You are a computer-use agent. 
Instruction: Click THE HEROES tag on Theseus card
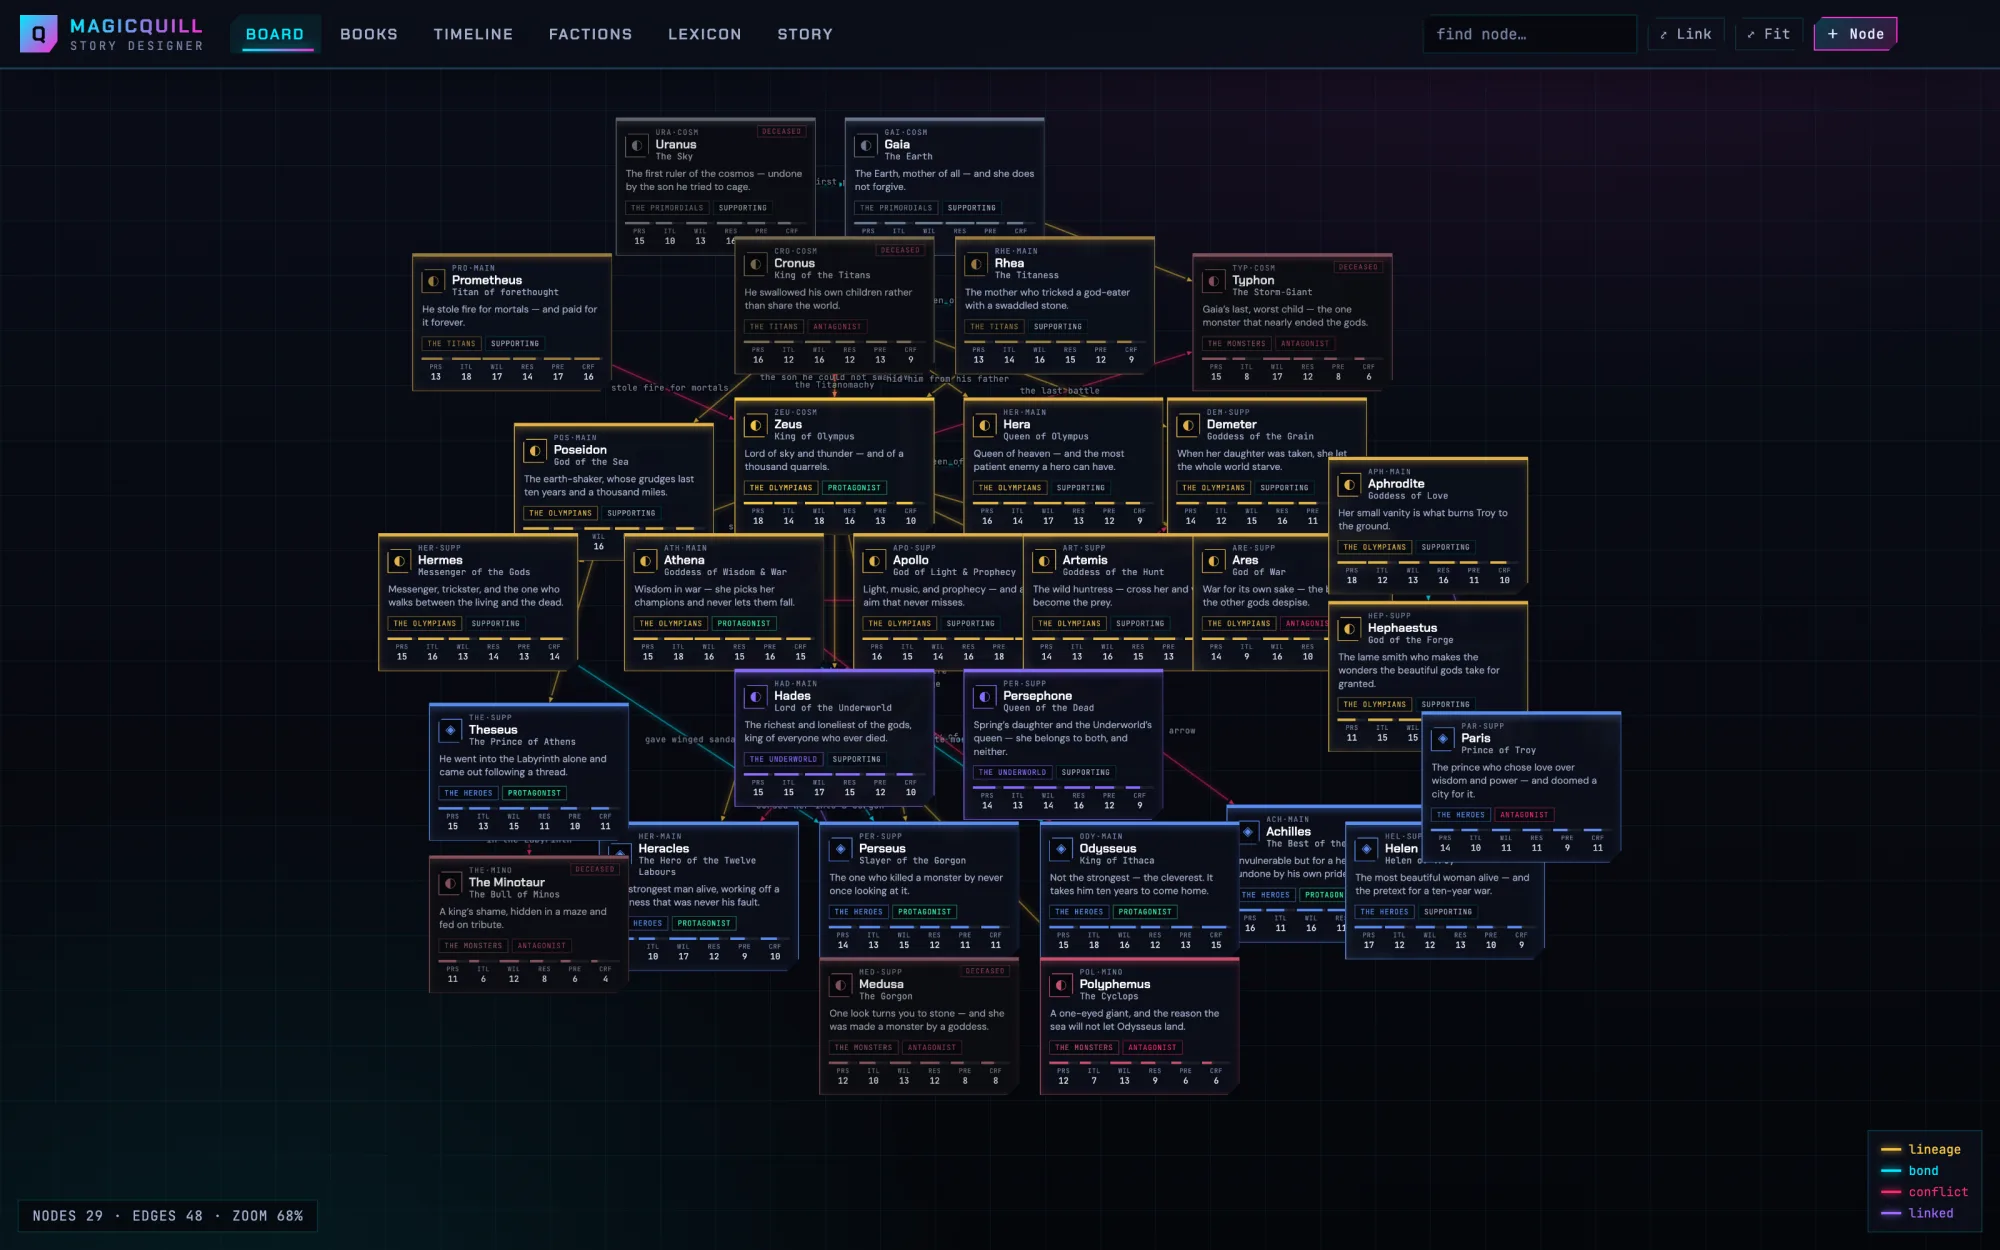click(468, 794)
